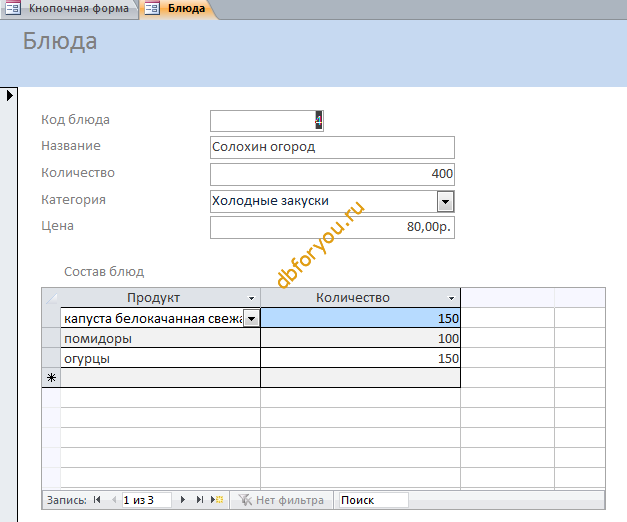Select the помидоры row selector
The width and height of the screenshot is (627, 522).
click(x=51, y=338)
